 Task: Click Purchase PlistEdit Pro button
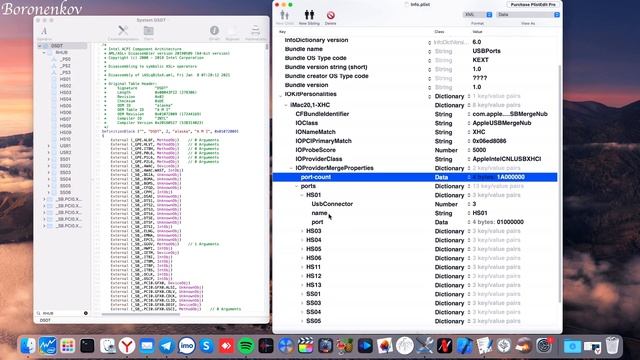[533, 4]
